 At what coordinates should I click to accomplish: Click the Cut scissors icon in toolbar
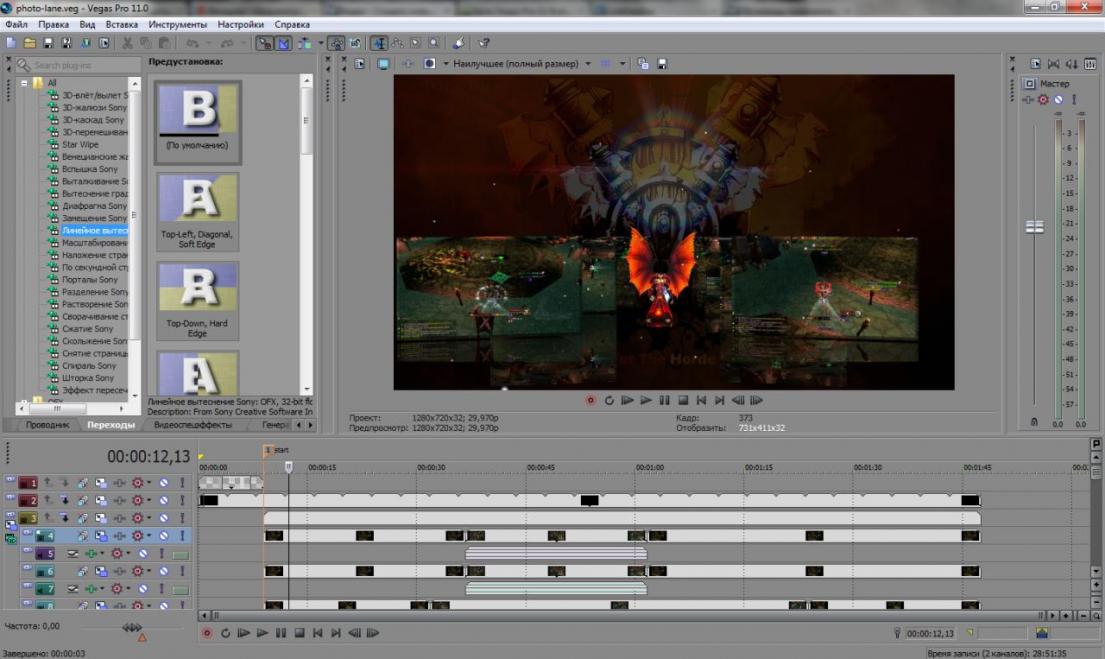[128, 43]
